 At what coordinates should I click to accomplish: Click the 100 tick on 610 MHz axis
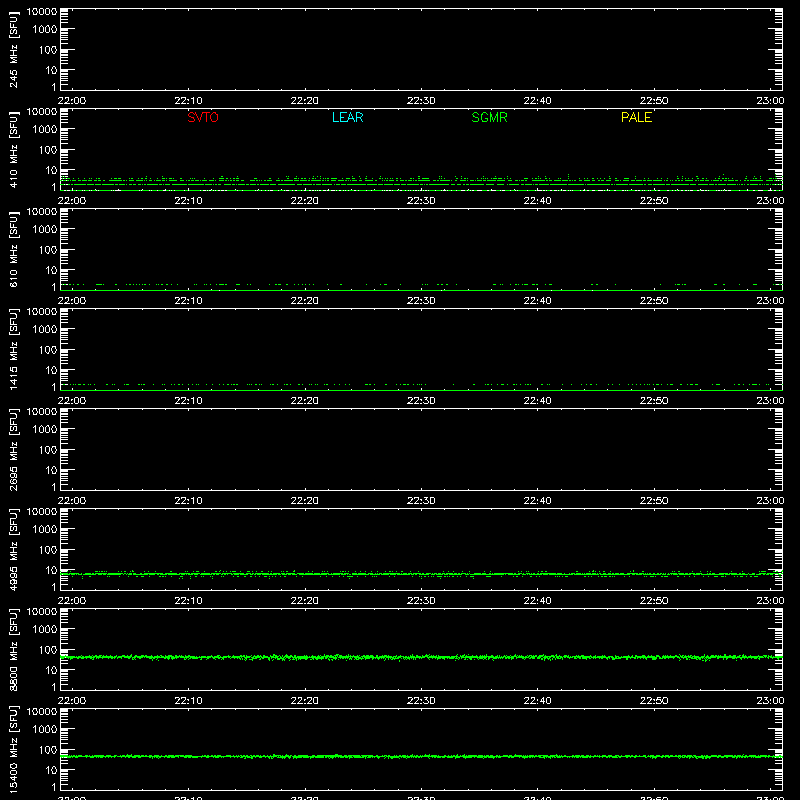coord(48,250)
